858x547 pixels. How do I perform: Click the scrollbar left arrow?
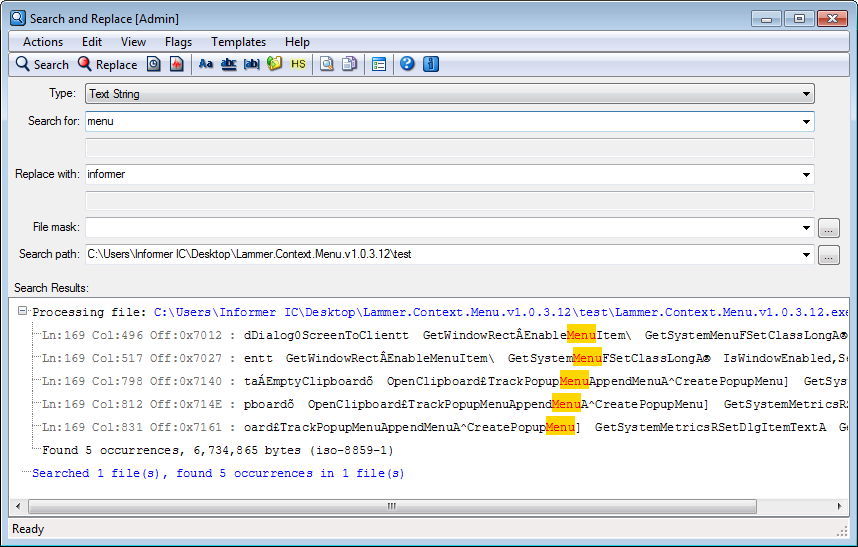pos(18,507)
